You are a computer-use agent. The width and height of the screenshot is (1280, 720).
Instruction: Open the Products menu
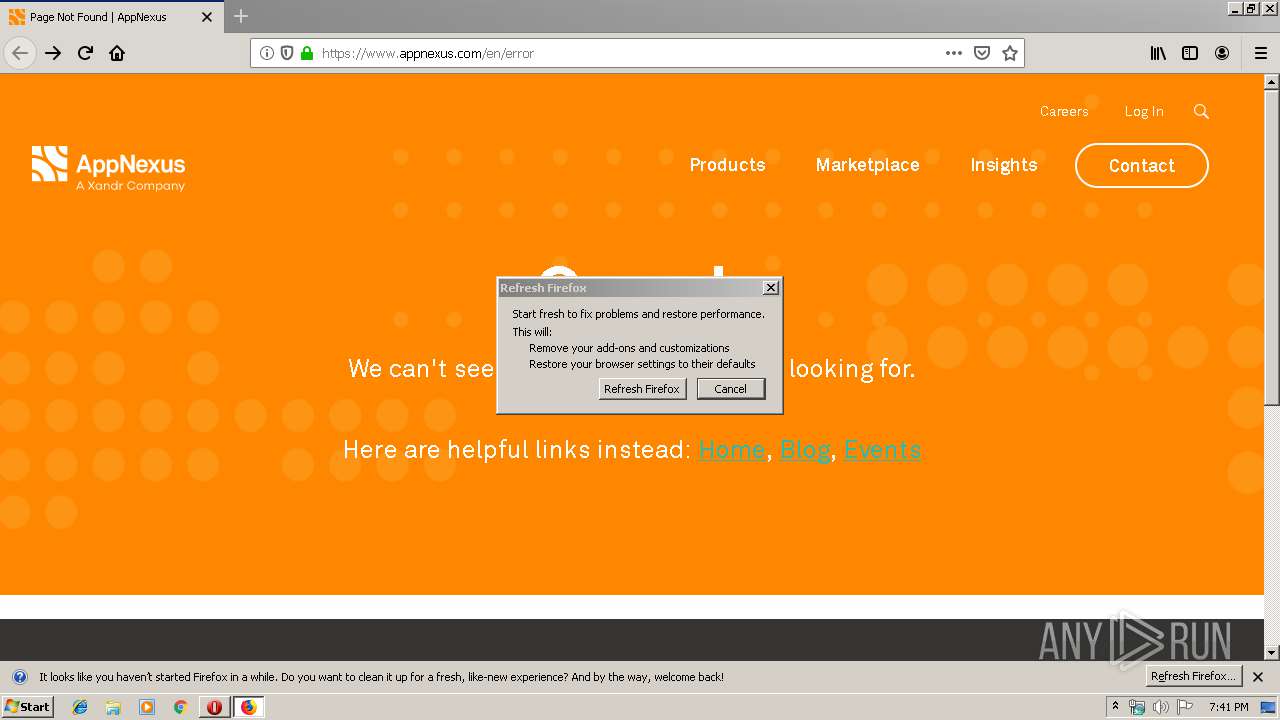coord(727,165)
